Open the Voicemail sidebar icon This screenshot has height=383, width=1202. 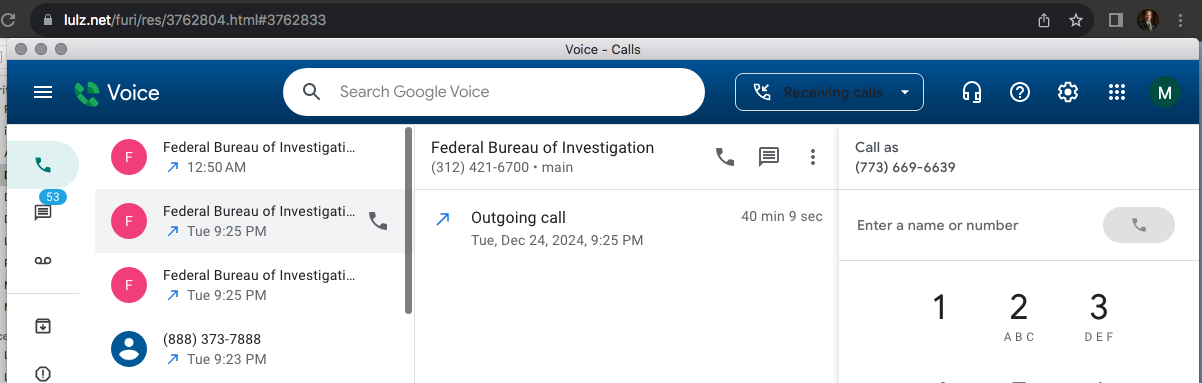[43, 260]
